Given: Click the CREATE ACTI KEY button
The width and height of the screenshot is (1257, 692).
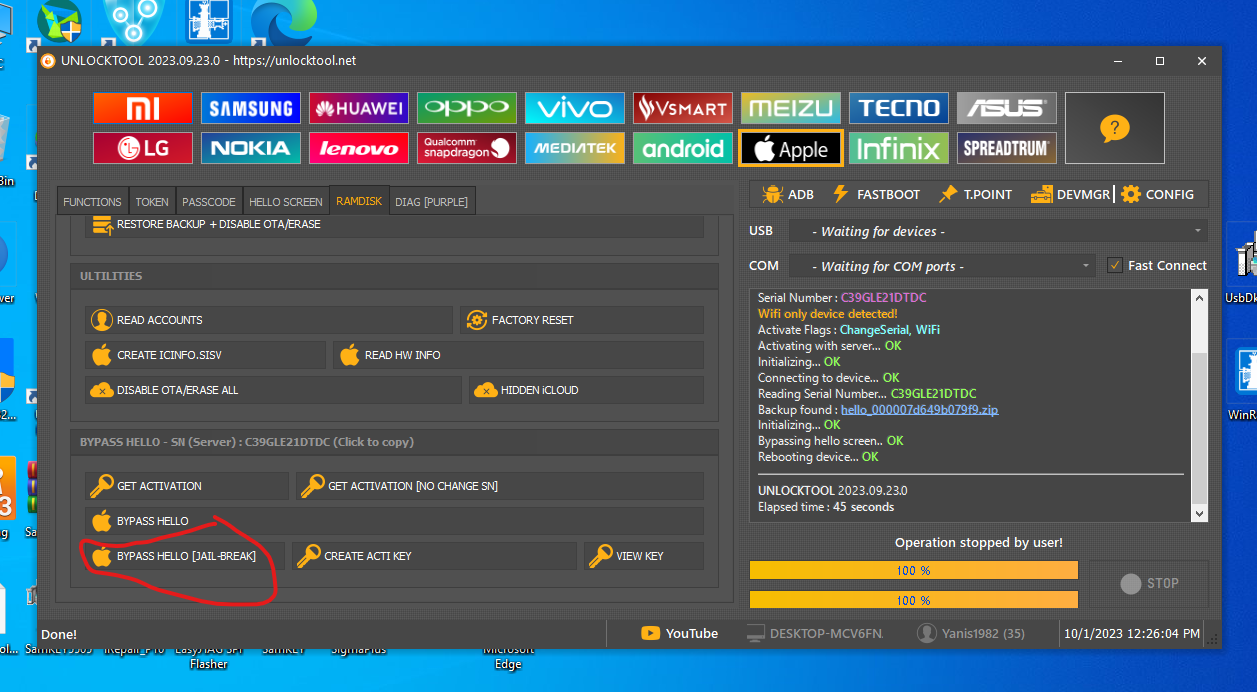Looking at the screenshot, I should click(x=435, y=556).
